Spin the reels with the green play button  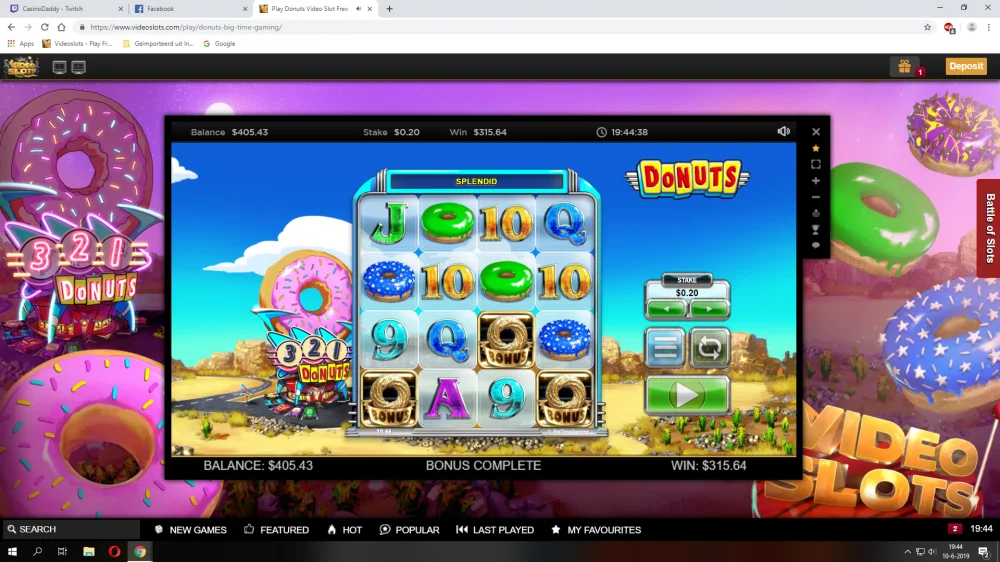pos(687,396)
